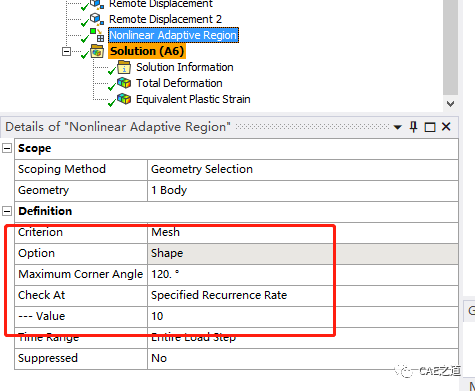Screen dimensions: 475x391
Task: Open Criterion dropdown showing Mesh
Action: click(303, 233)
